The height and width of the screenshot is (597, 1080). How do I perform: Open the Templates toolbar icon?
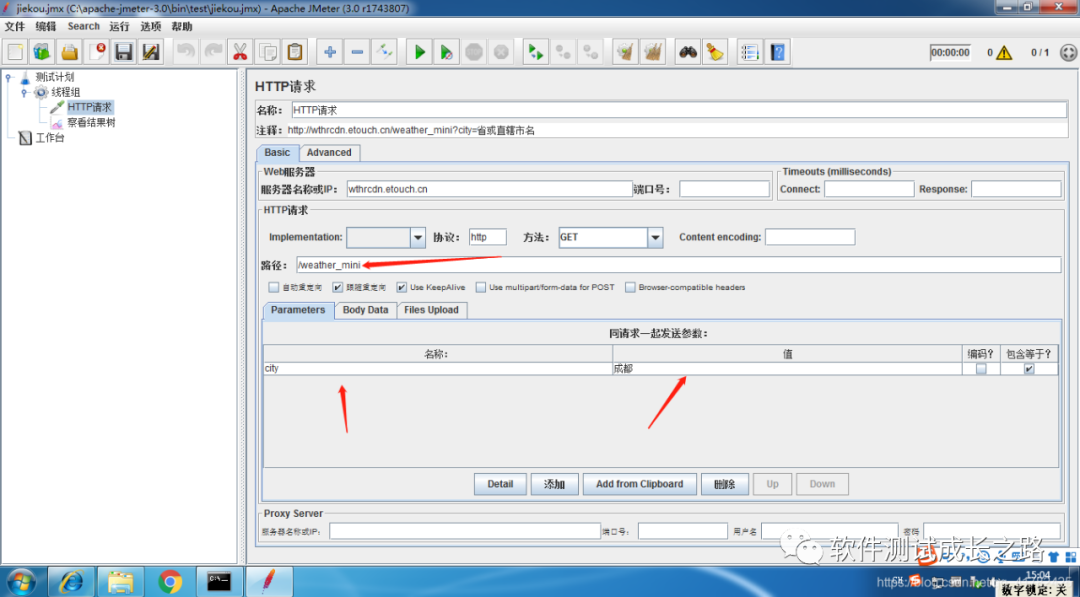(x=43, y=52)
